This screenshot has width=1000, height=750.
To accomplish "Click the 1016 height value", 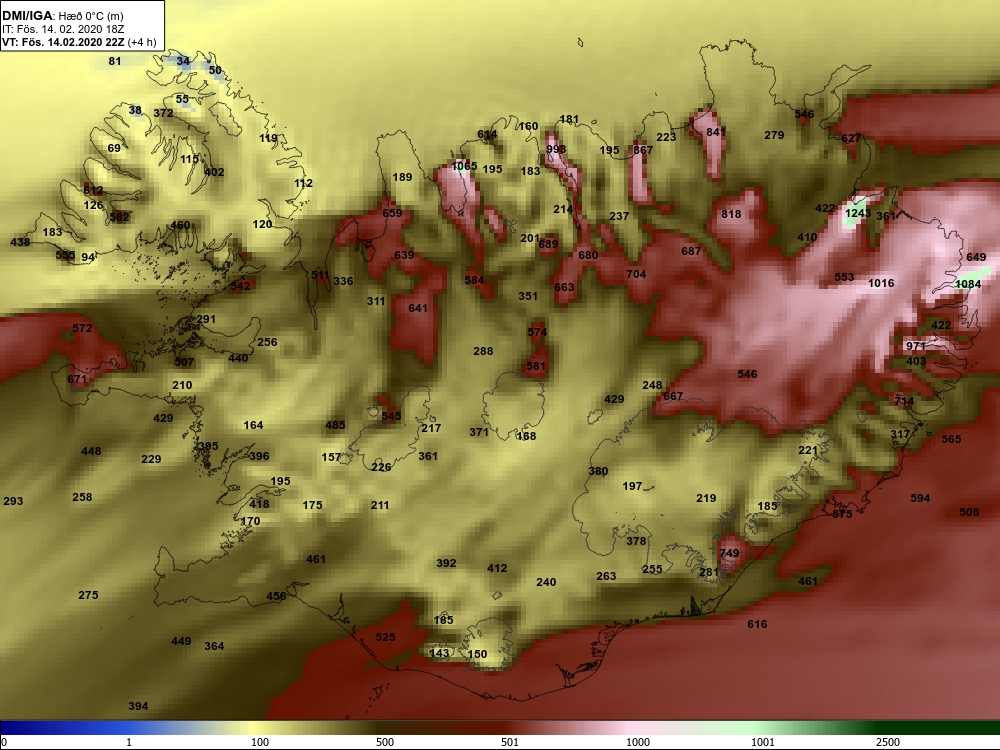I will (x=881, y=283).
